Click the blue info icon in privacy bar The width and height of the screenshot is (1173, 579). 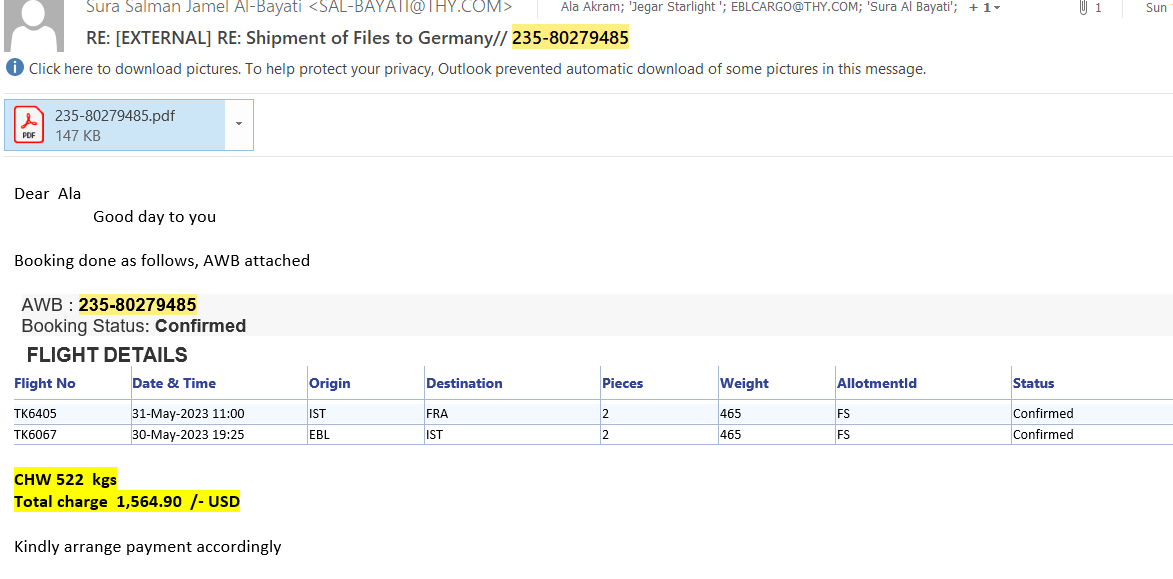[x=14, y=68]
